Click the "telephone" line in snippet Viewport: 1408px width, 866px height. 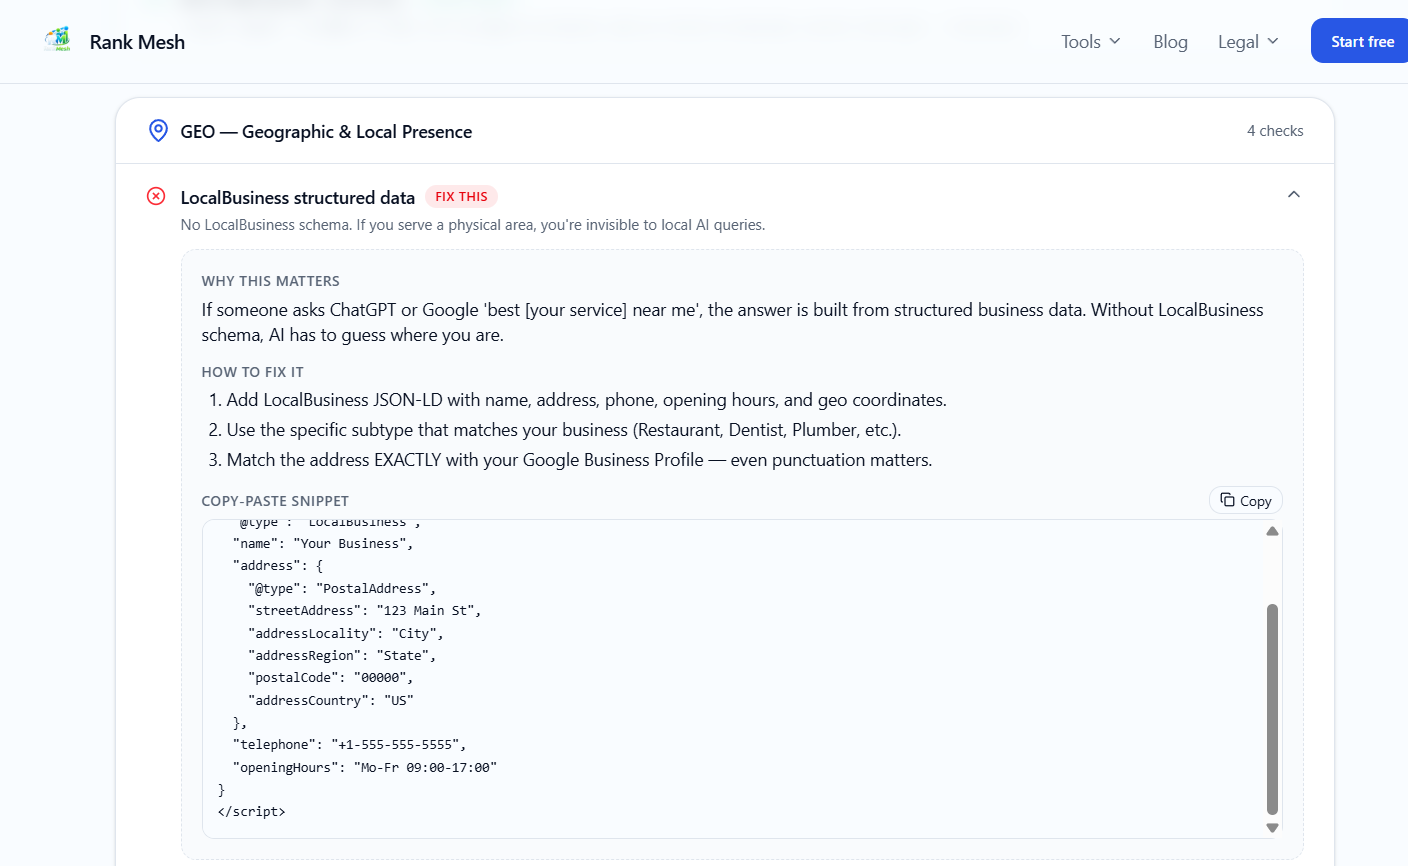point(350,745)
